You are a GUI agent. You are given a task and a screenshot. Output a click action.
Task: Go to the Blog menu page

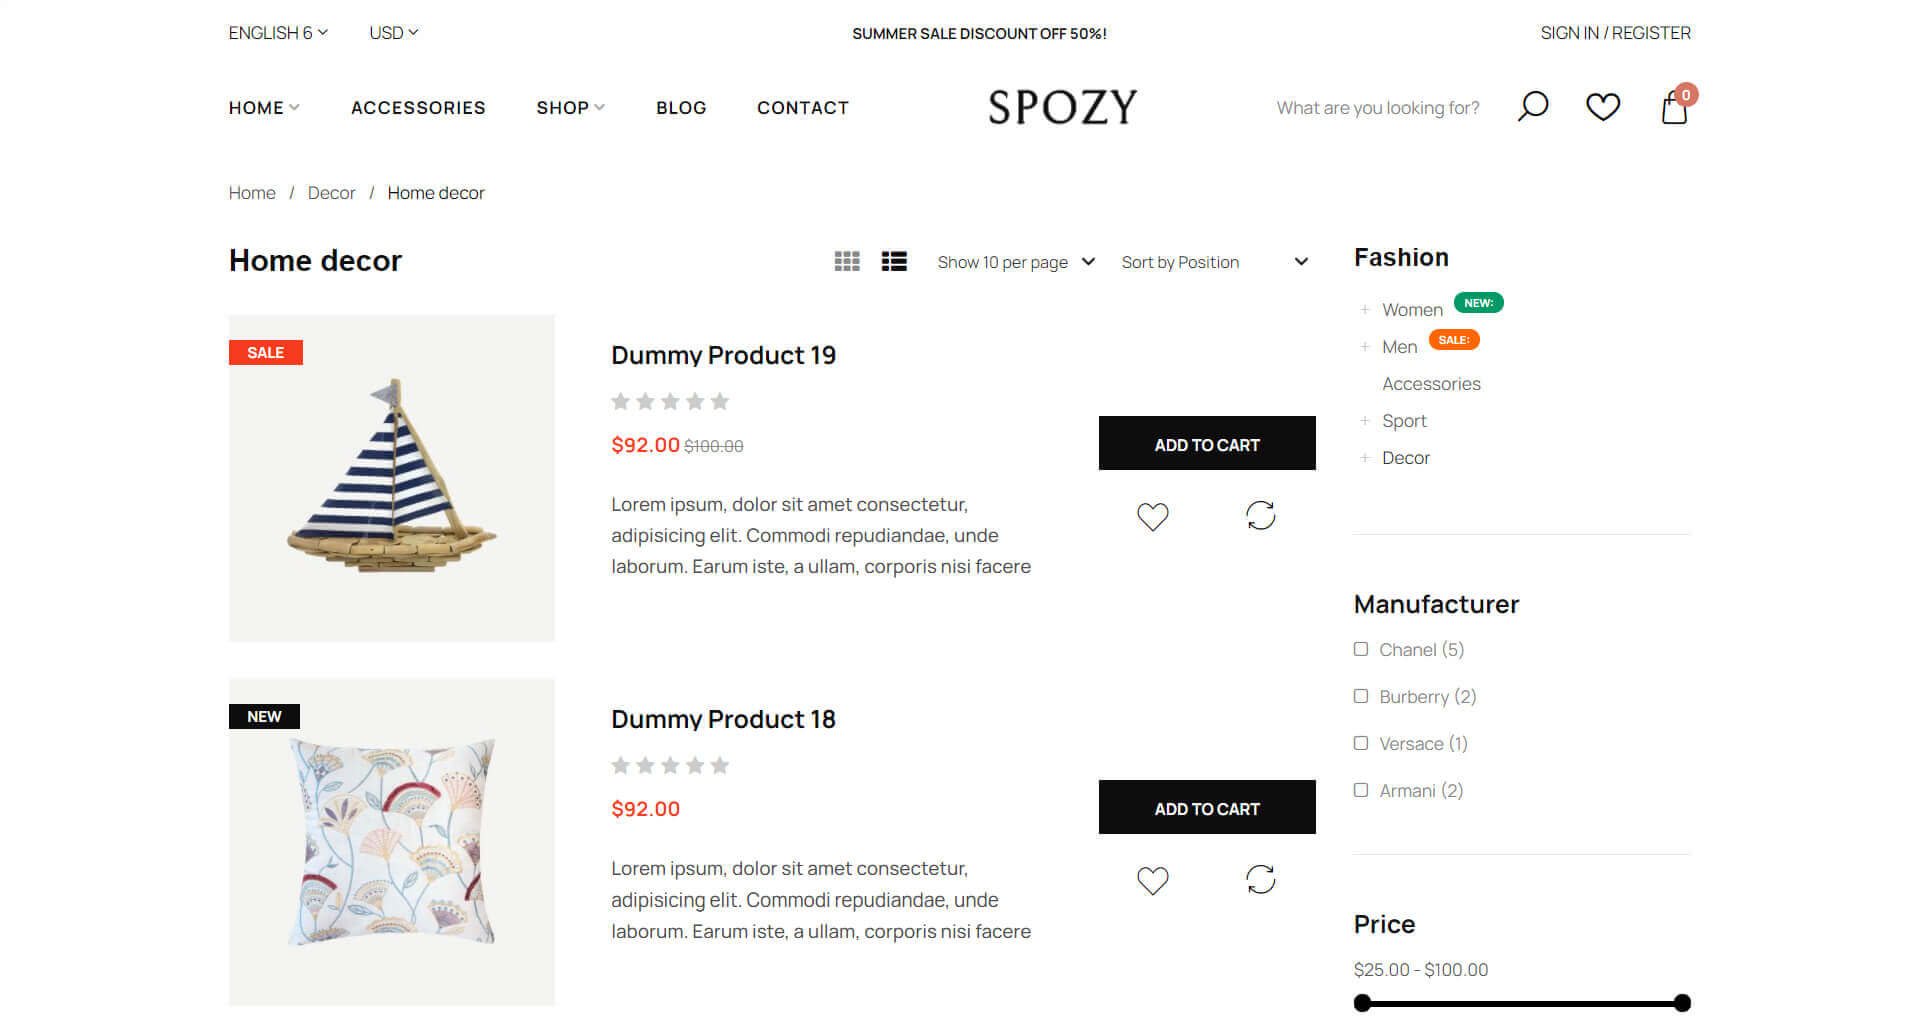pos(681,107)
